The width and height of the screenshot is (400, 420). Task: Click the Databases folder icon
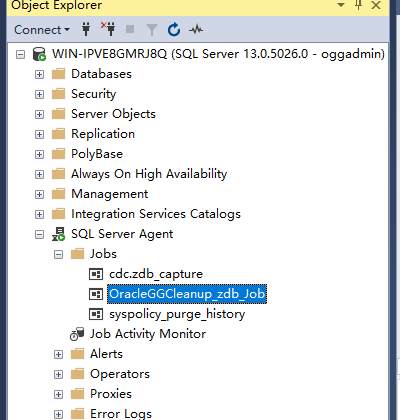click(59, 74)
